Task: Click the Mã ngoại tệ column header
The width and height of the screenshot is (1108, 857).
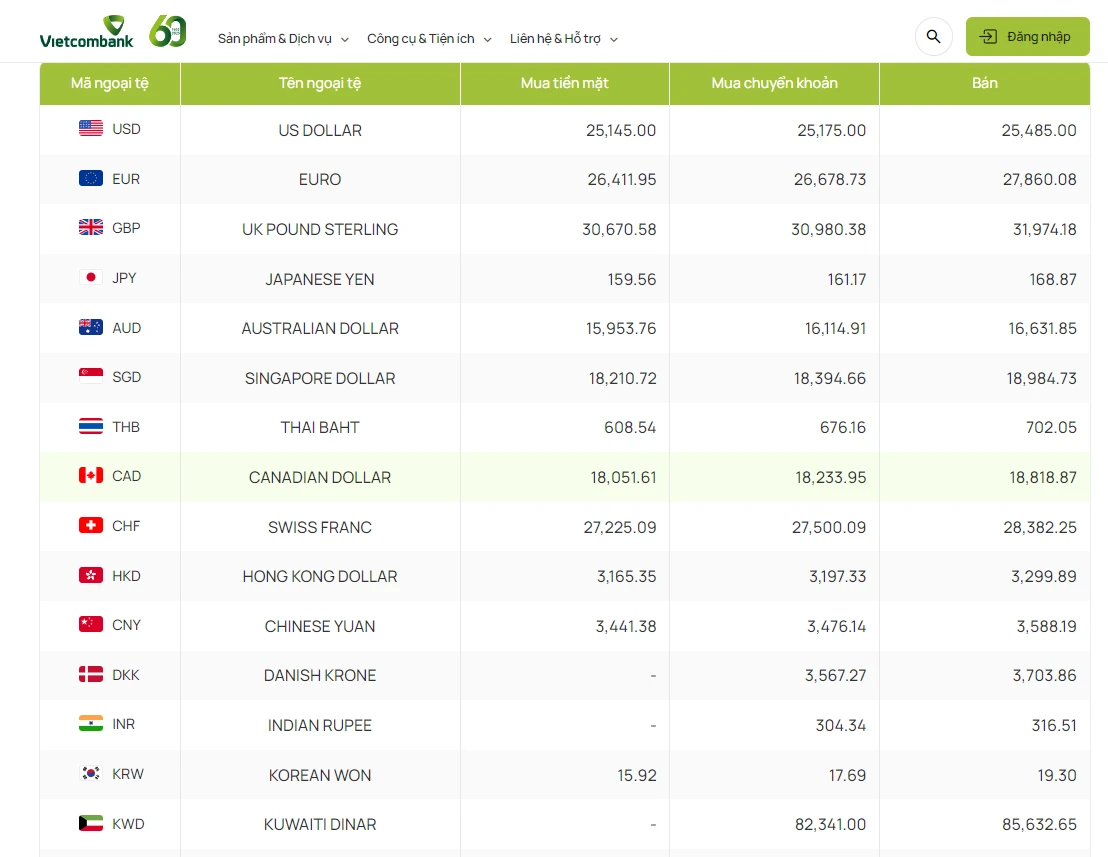Action: (x=110, y=83)
